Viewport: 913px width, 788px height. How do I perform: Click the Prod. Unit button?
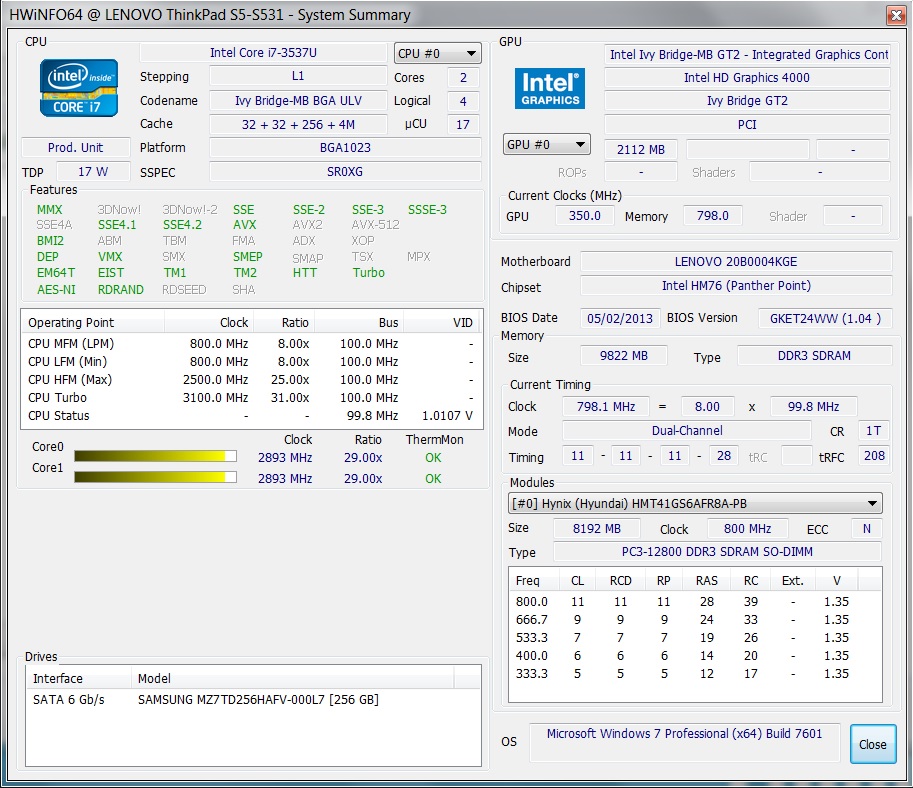(76, 148)
